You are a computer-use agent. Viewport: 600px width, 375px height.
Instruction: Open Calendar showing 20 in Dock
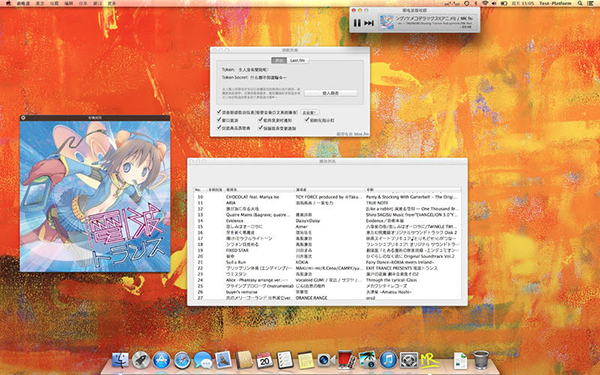(264, 360)
